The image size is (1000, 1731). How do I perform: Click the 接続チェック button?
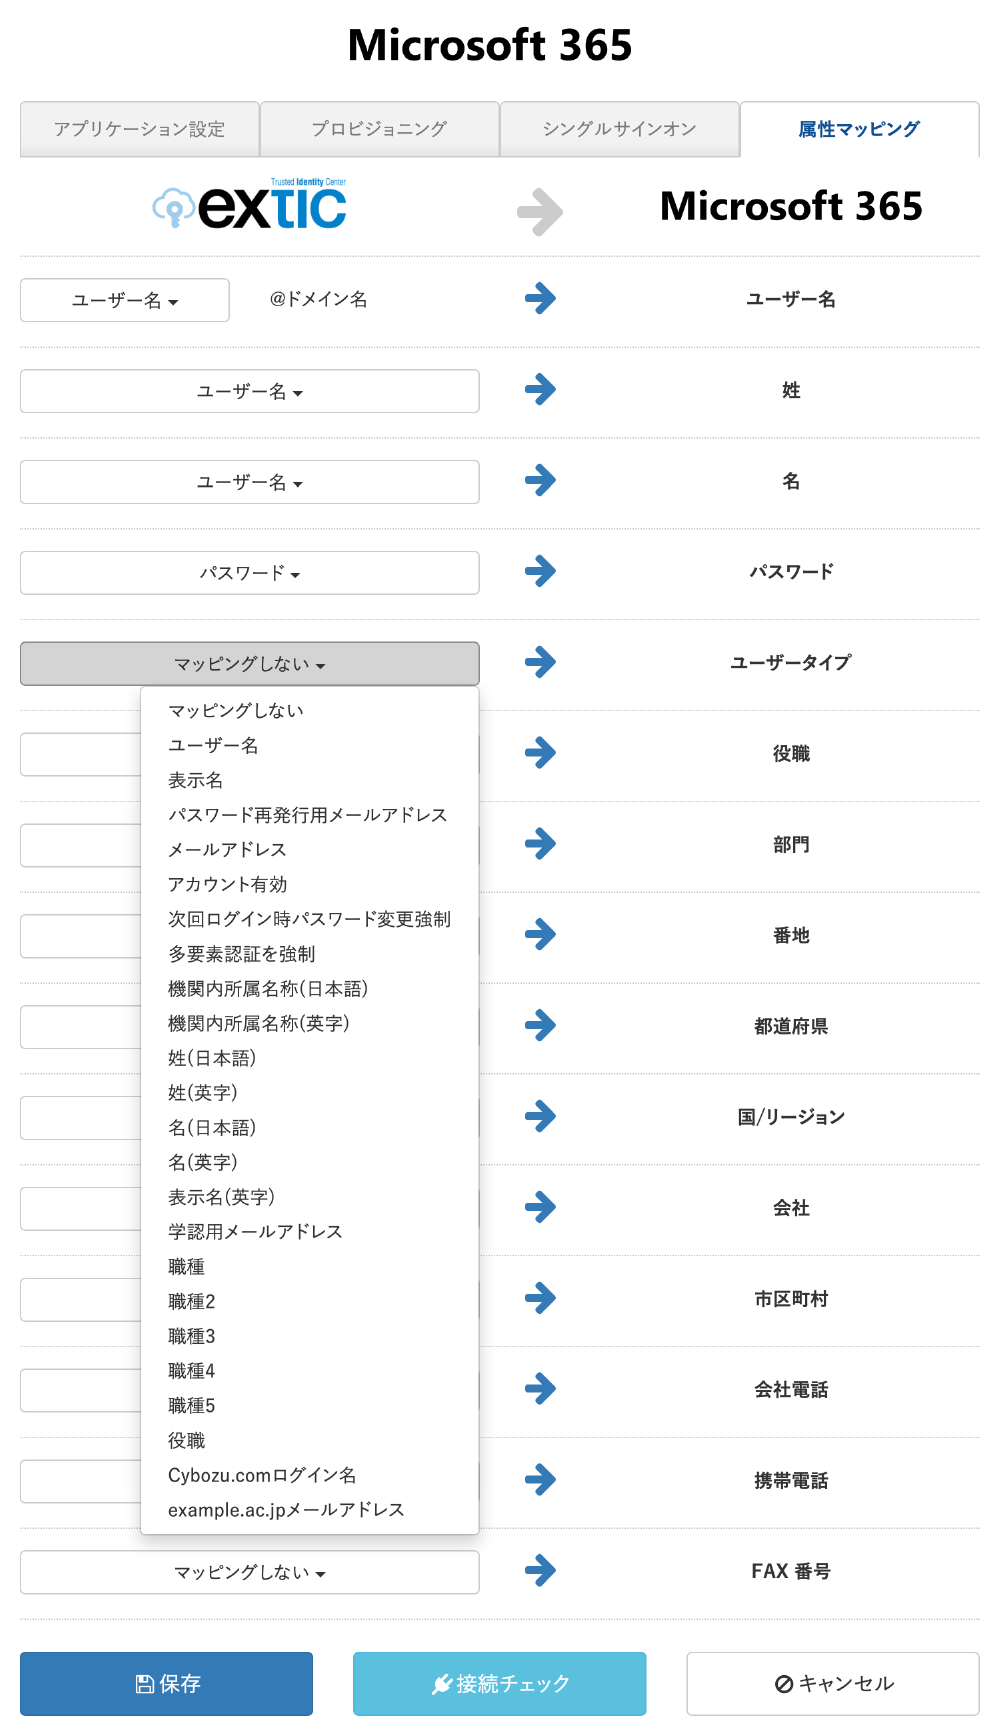(499, 1684)
